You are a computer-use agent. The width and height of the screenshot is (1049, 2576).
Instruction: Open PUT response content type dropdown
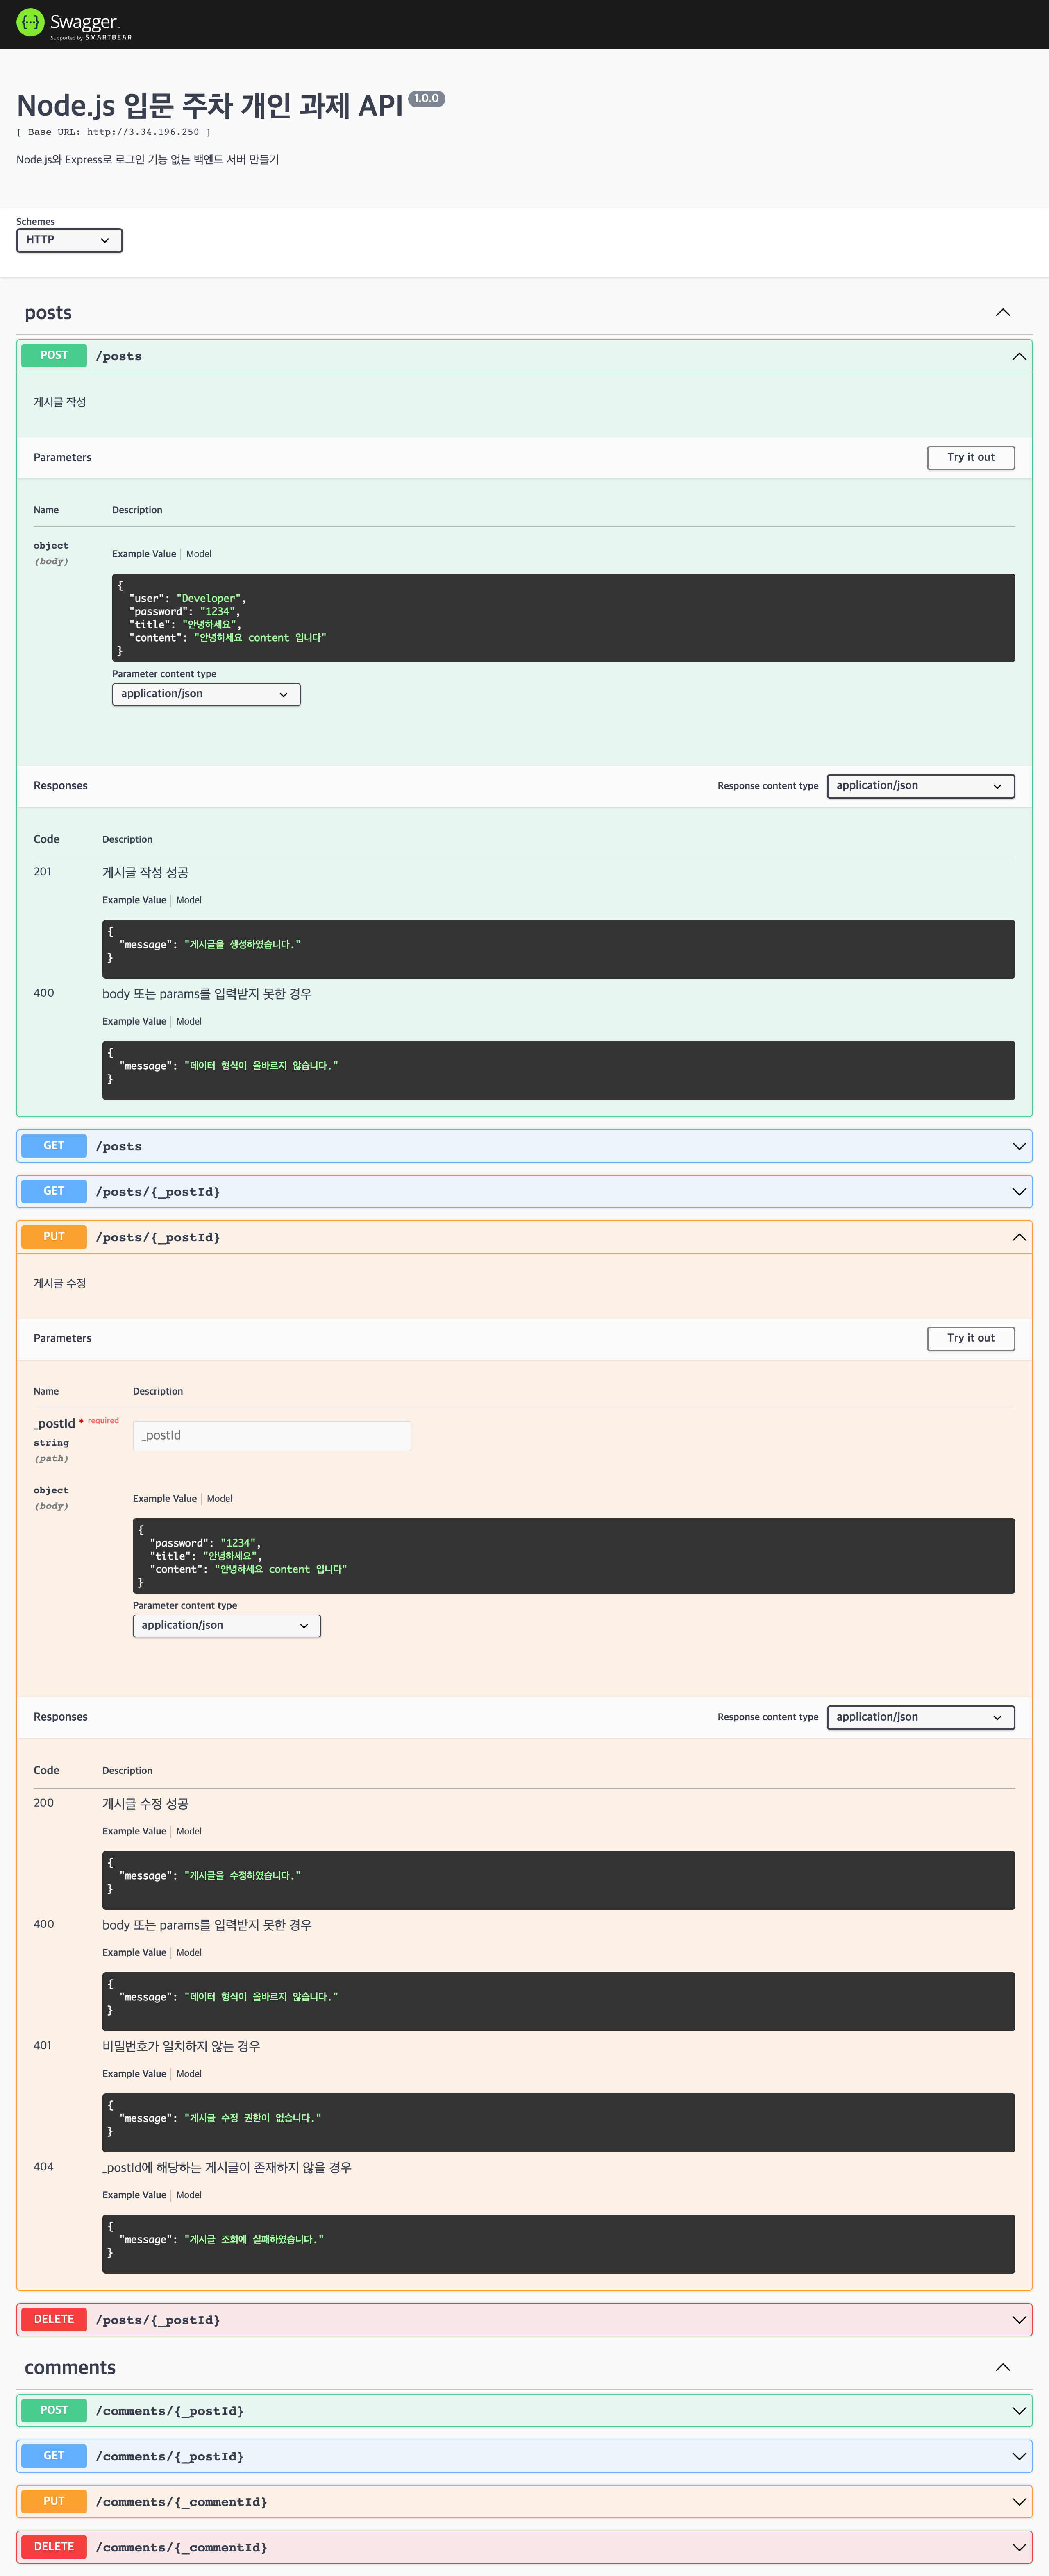tap(919, 1717)
